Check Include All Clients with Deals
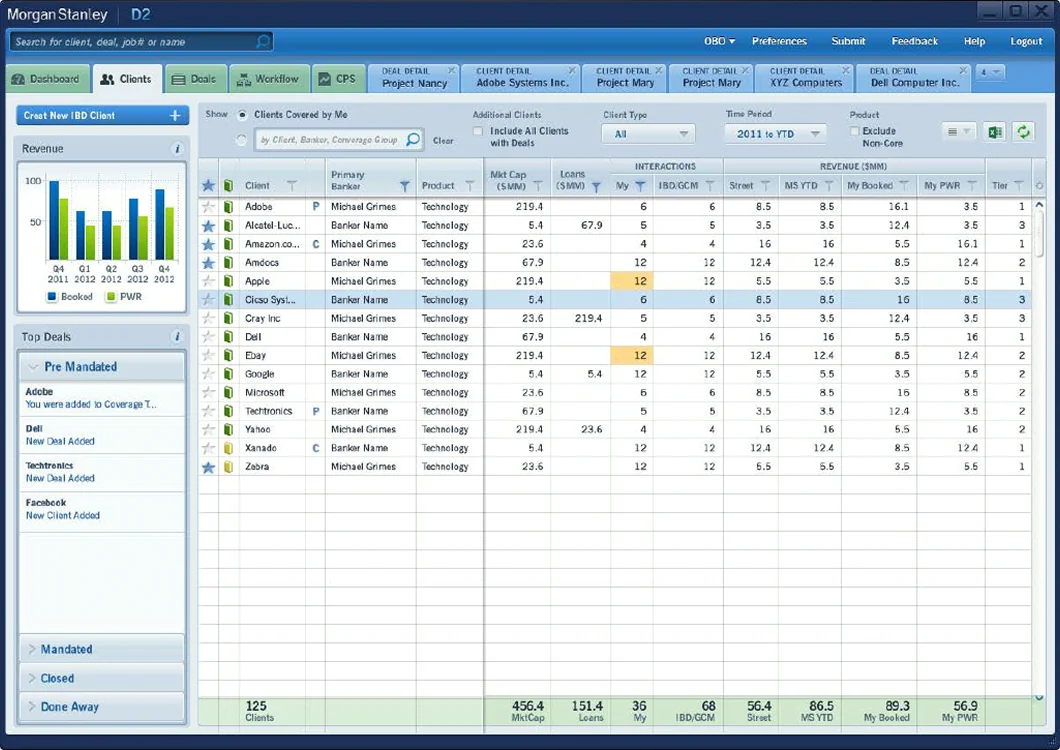Viewport: 1060px width, 750px height. pyautogui.click(x=478, y=131)
